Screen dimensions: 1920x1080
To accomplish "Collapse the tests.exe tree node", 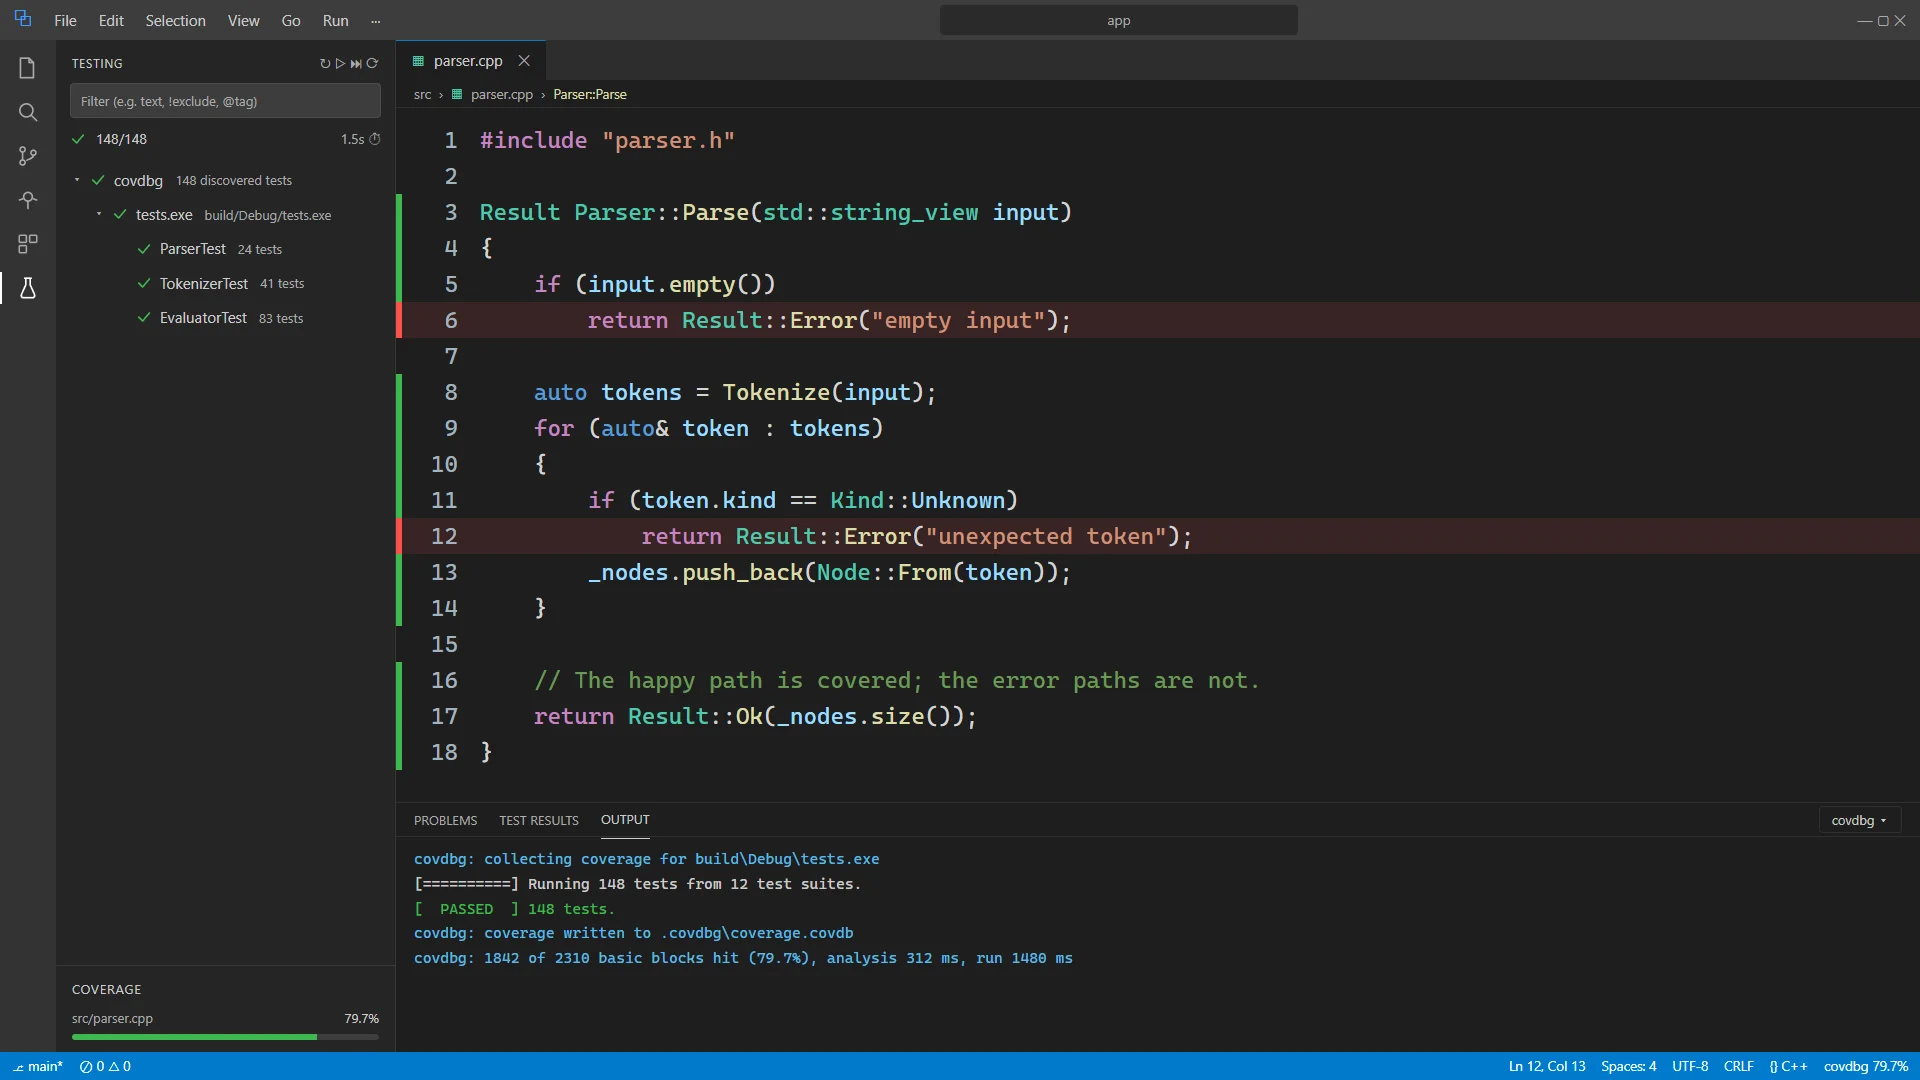I will coord(99,214).
